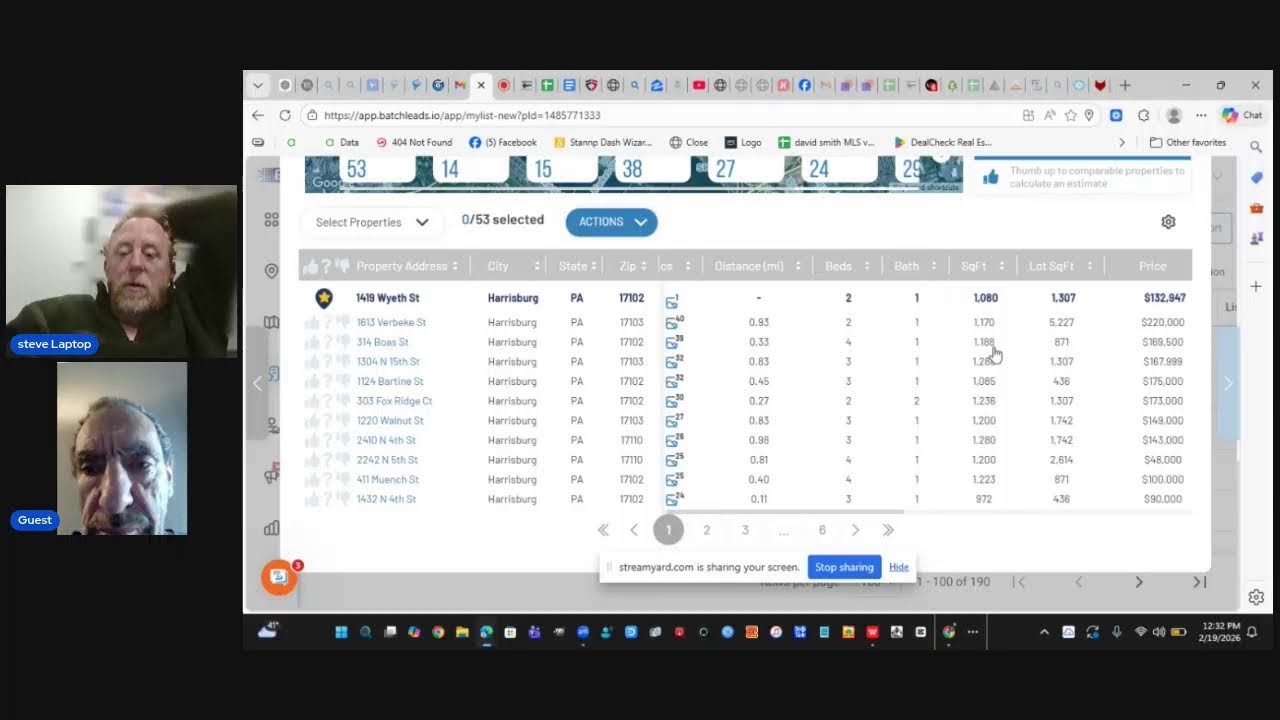Open the DealCheck bookmark

(x=942, y=142)
